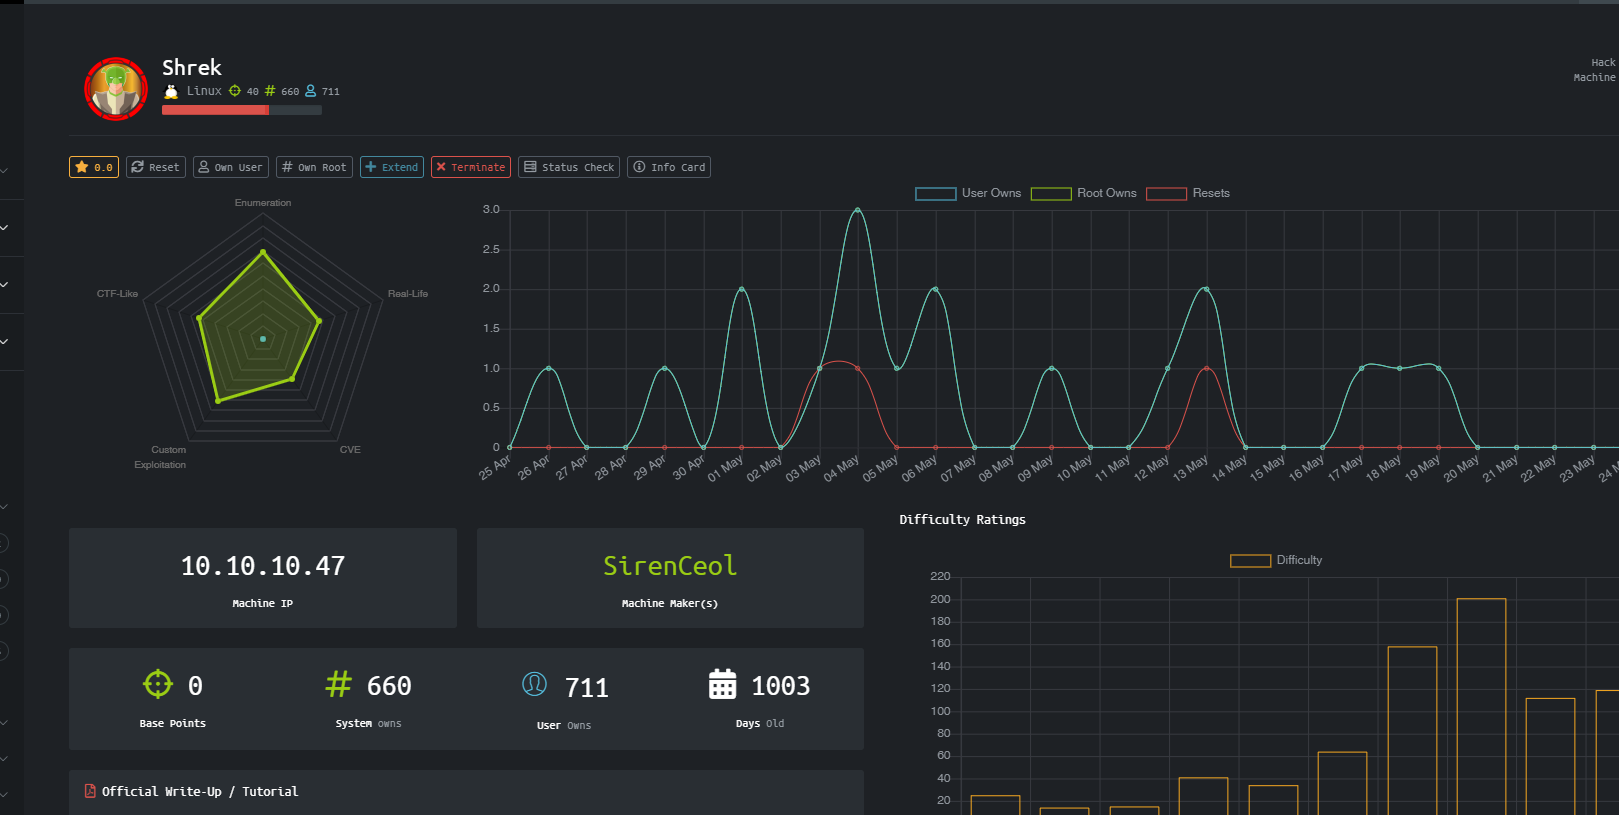This screenshot has height=815, width=1619.
Task: Click the Linux penguin icon under Shrek
Action: point(171,91)
